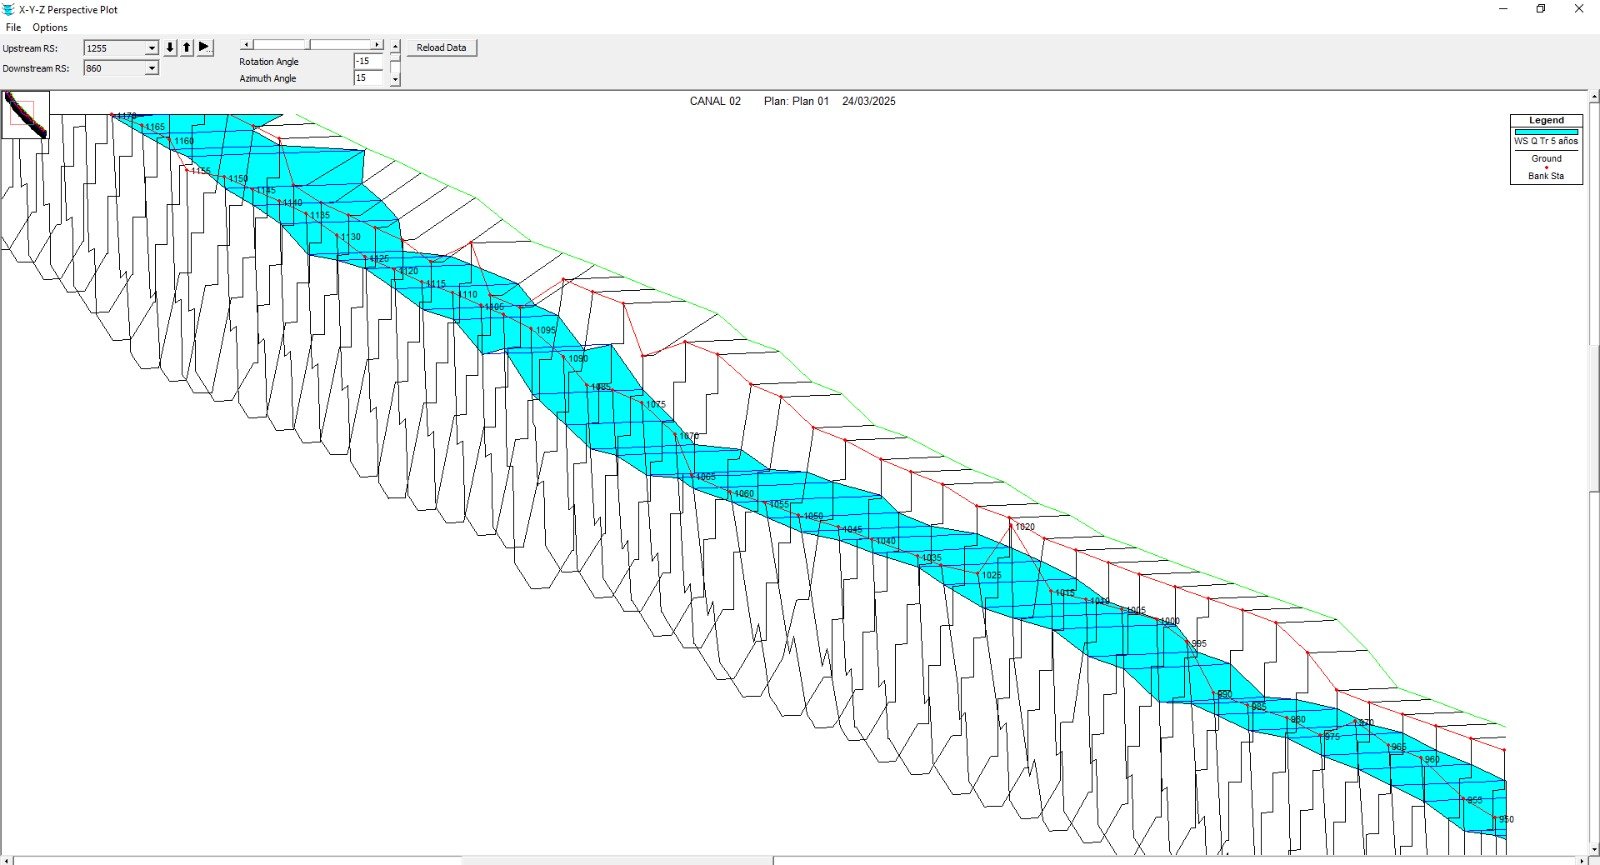Click the 'Upstream RS:' label

pyautogui.click(x=30, y=48)
